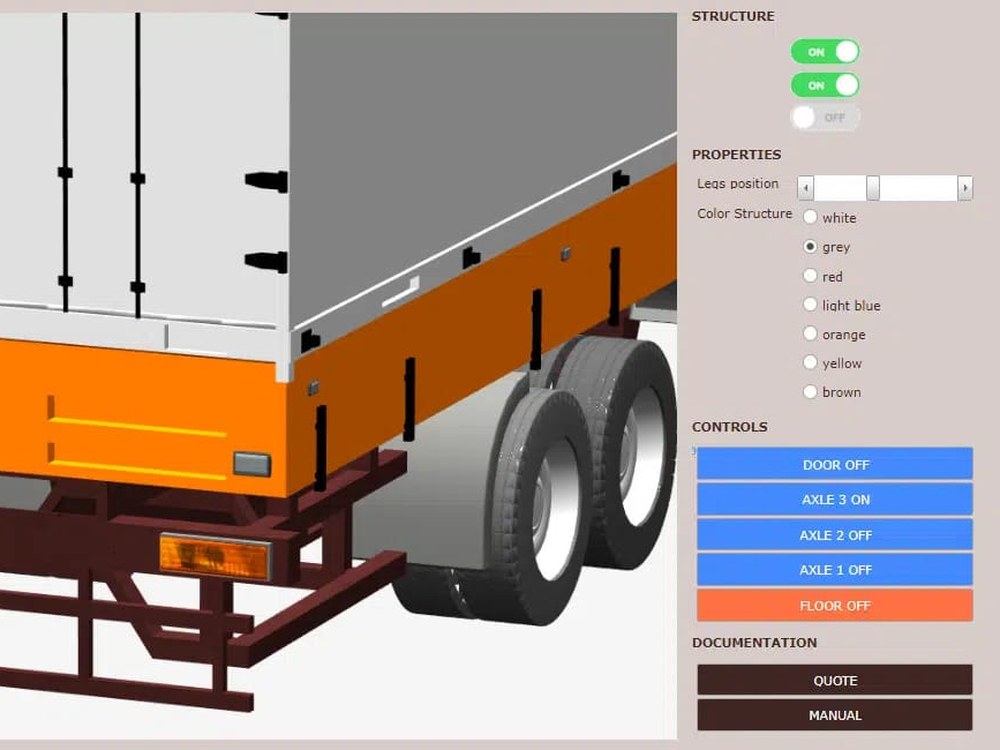The width and height of the screenshot is (1000, 750).
Task: Enable the greyed OFF STRUCTURE toggle
Action: (825, 117)
